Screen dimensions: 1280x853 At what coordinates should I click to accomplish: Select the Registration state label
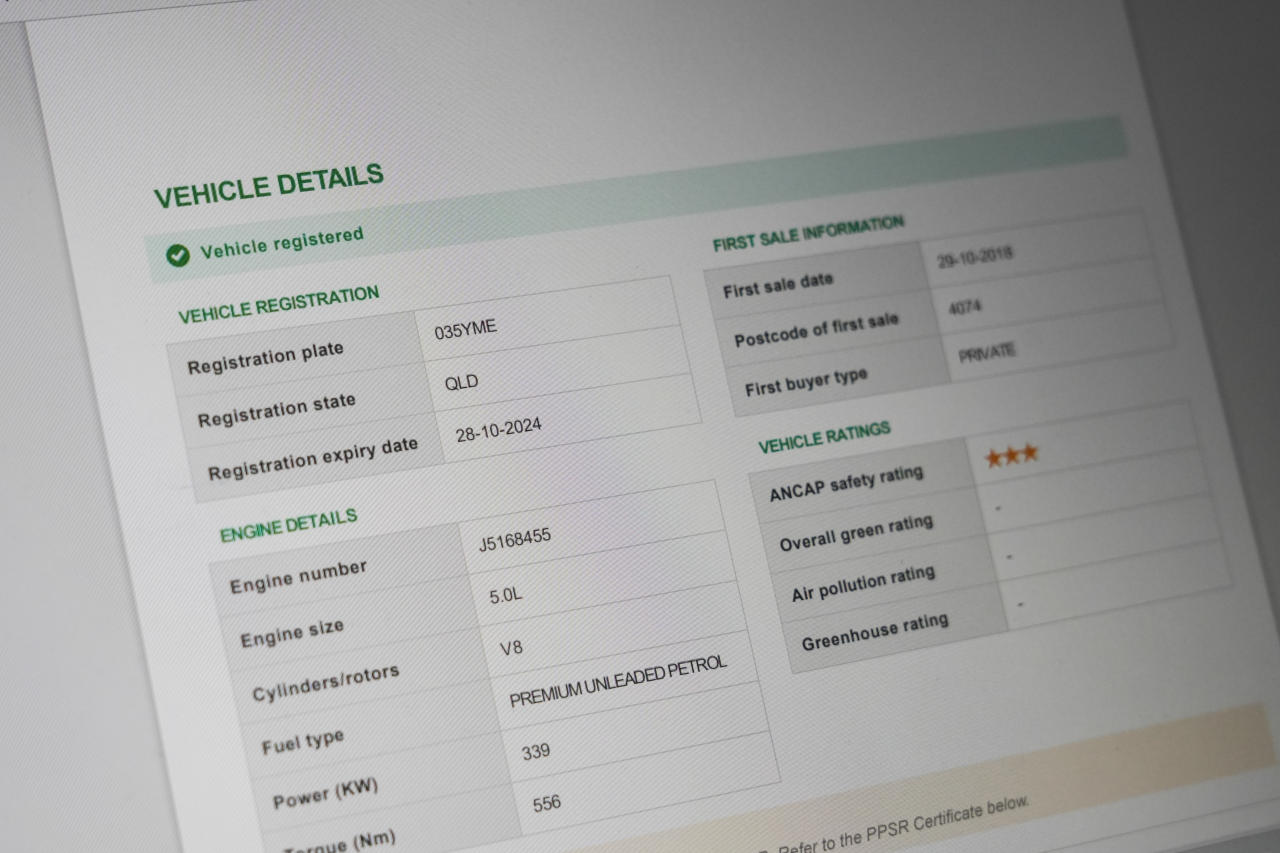pyautogui.click(x=276, y=410)
